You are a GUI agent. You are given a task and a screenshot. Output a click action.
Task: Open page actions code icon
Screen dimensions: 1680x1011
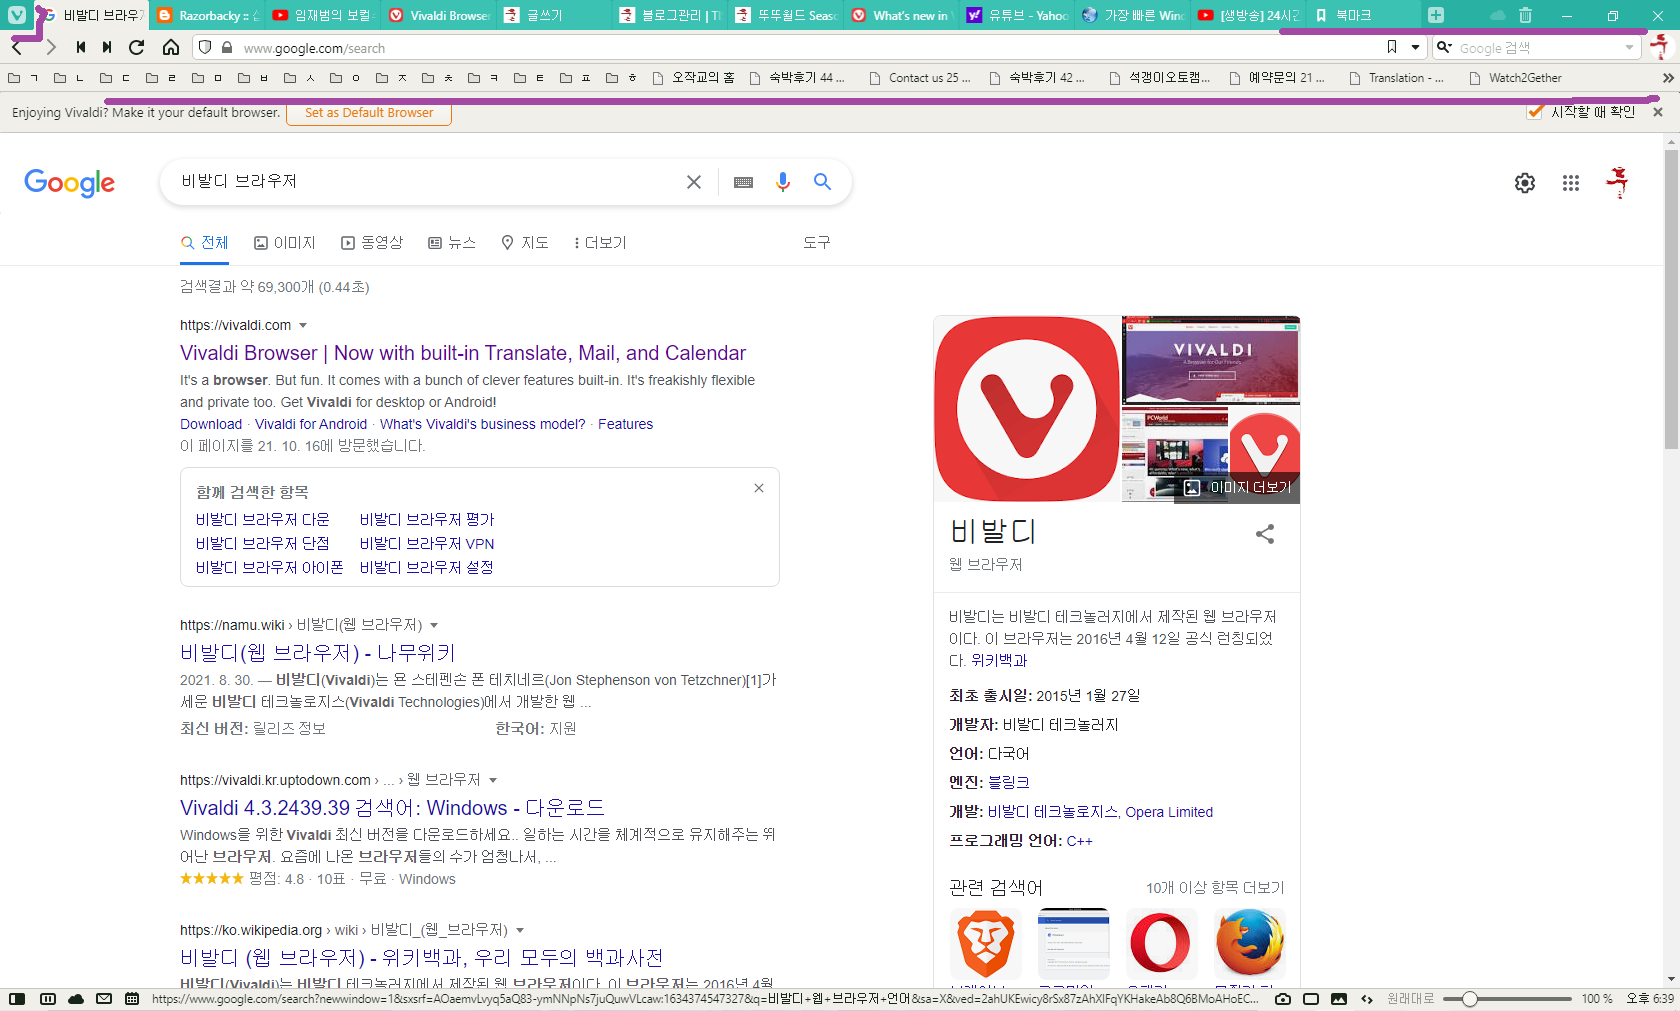click(1367, 999)
